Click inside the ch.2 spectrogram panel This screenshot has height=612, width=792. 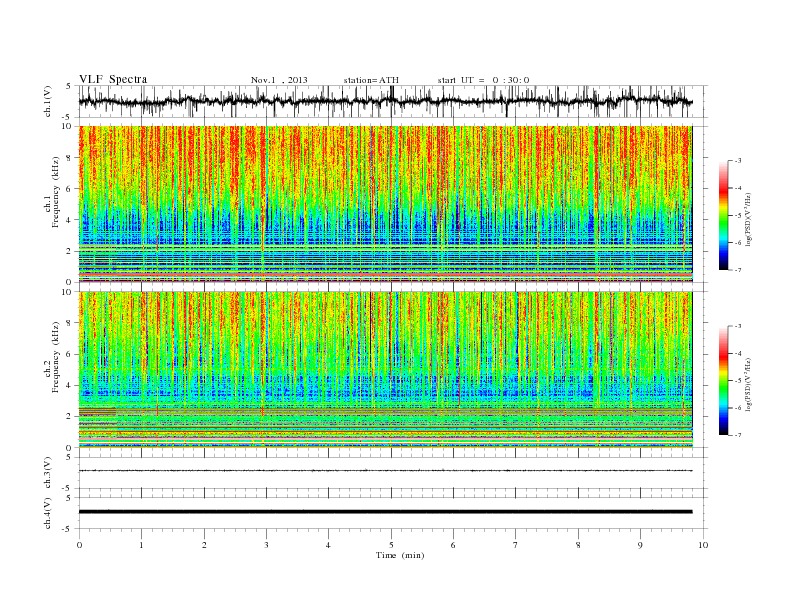tap(385, 370)
